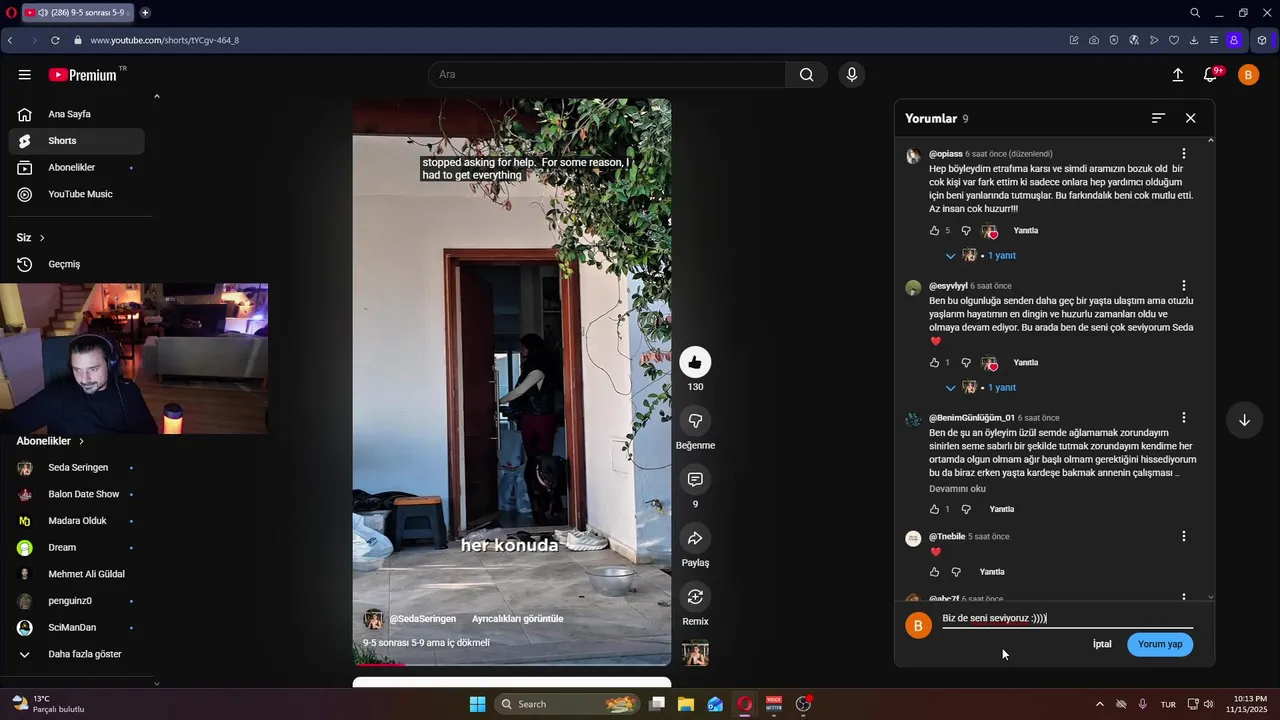Open @SedaSeringen channel link on video

pyautogui.click(x=422, y=619)
